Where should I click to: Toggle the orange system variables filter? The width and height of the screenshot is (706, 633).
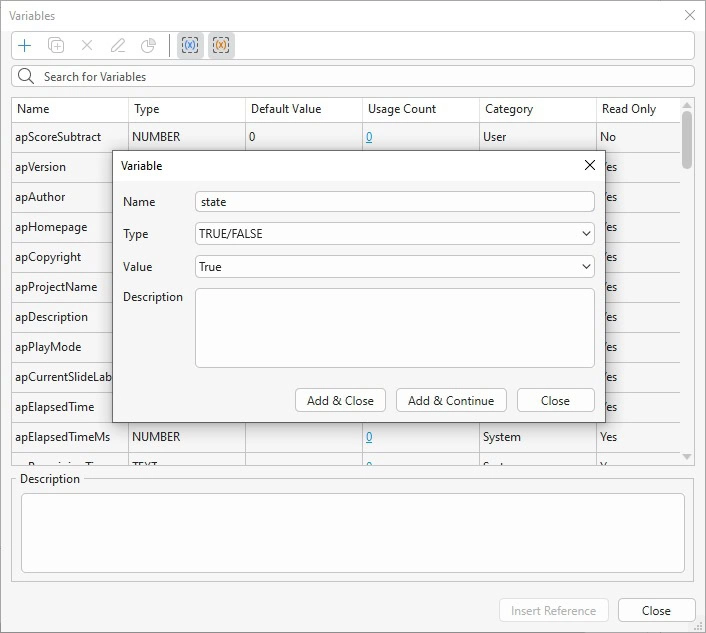(x=221, y=46)
